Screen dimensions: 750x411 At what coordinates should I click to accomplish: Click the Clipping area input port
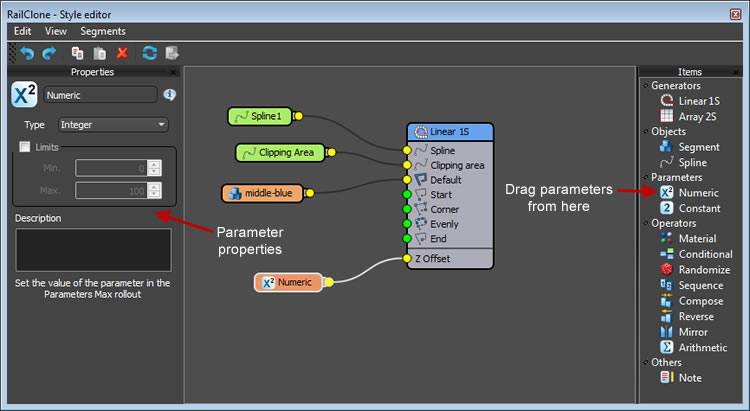click(407, 165)
